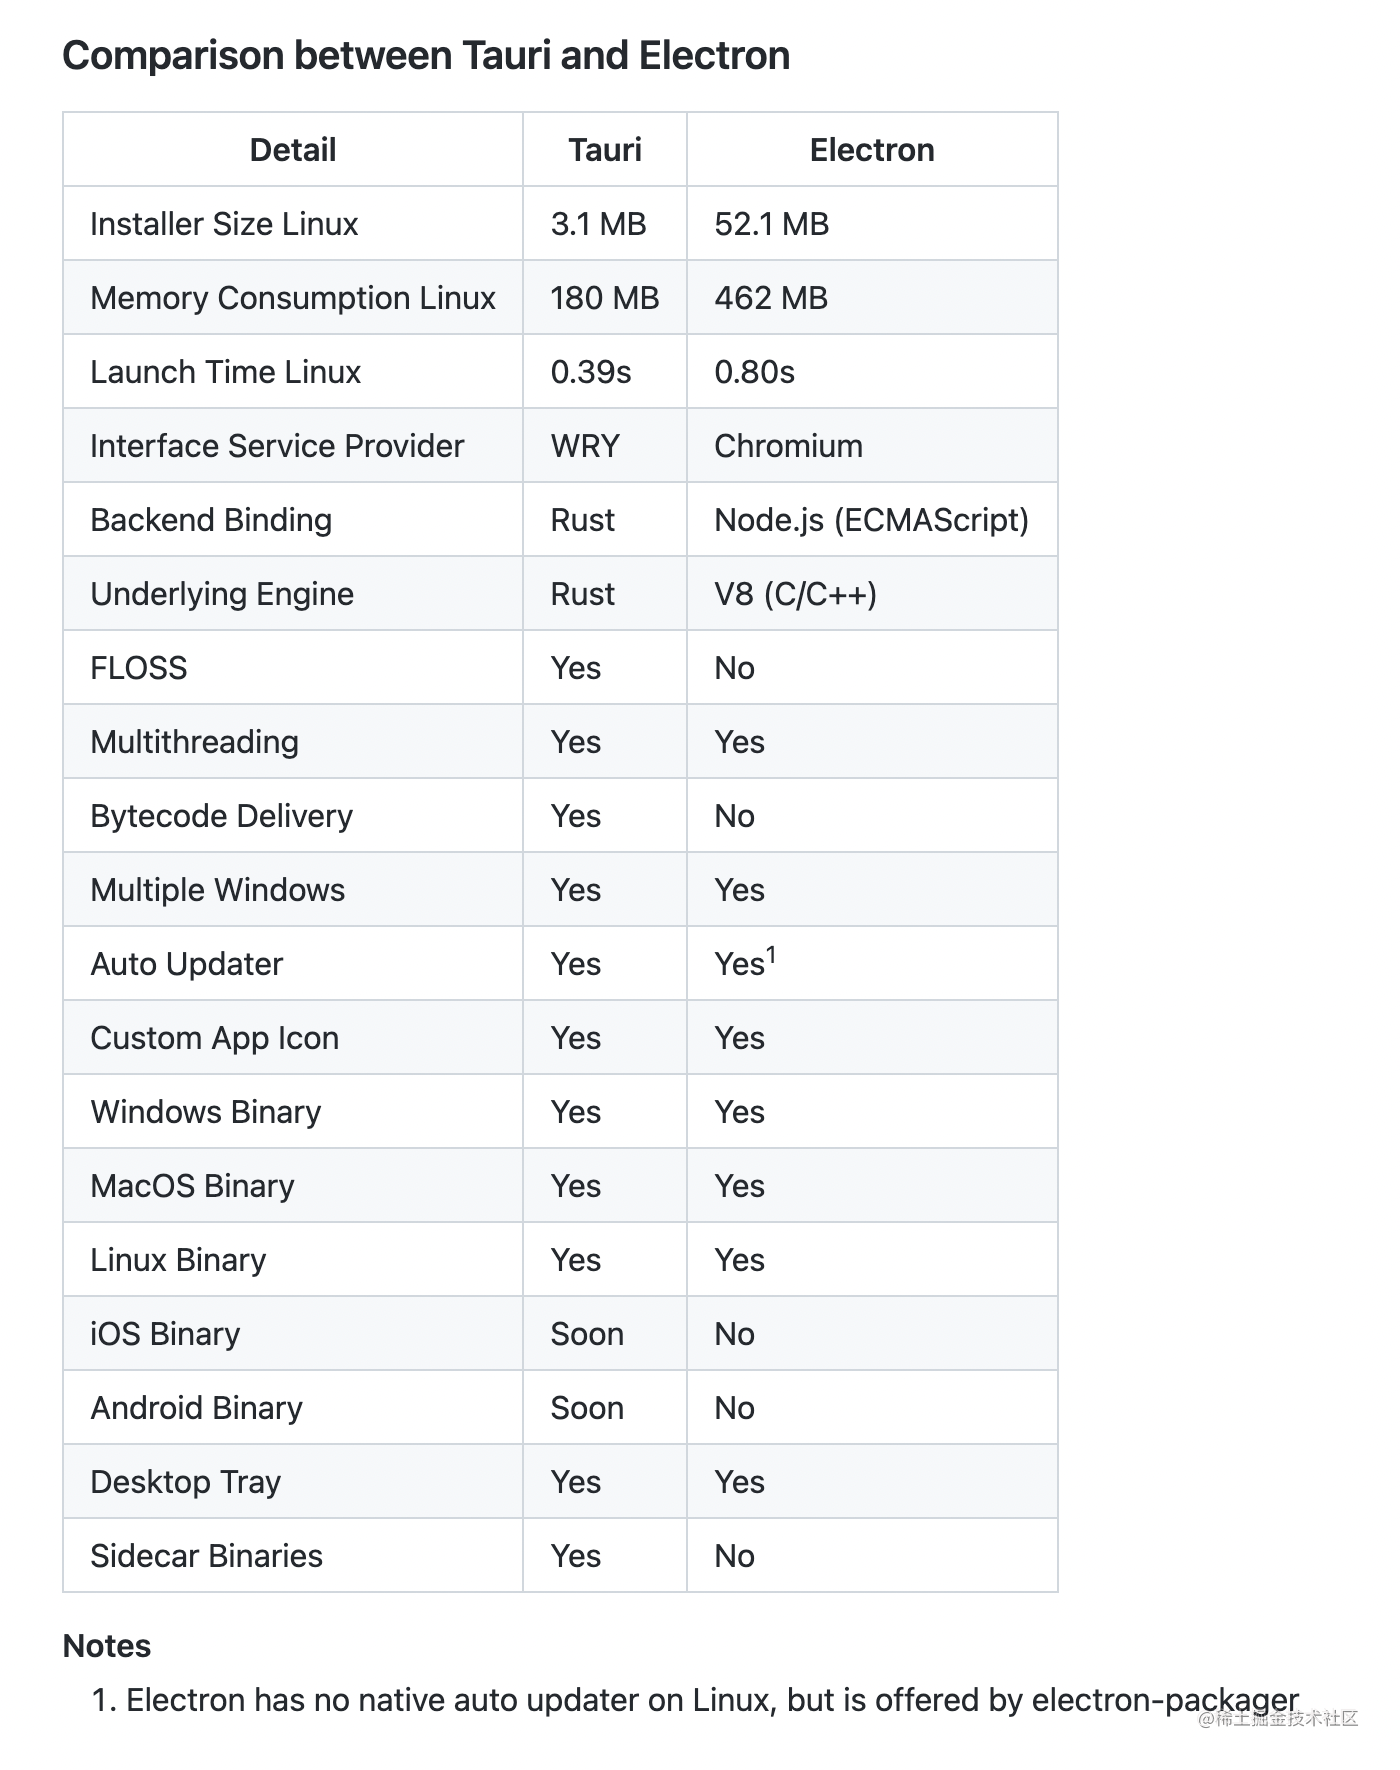The image size is (1400, 1770).
Task: Click the 180 MB memory consumption cell
Action: click(x=604, y=298)
